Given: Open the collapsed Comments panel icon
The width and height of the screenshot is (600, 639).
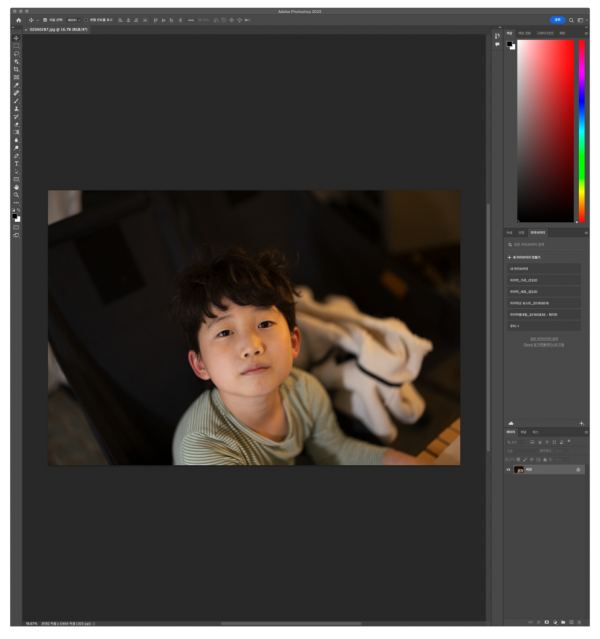Looking at the screenshot, I should (497, 44).
